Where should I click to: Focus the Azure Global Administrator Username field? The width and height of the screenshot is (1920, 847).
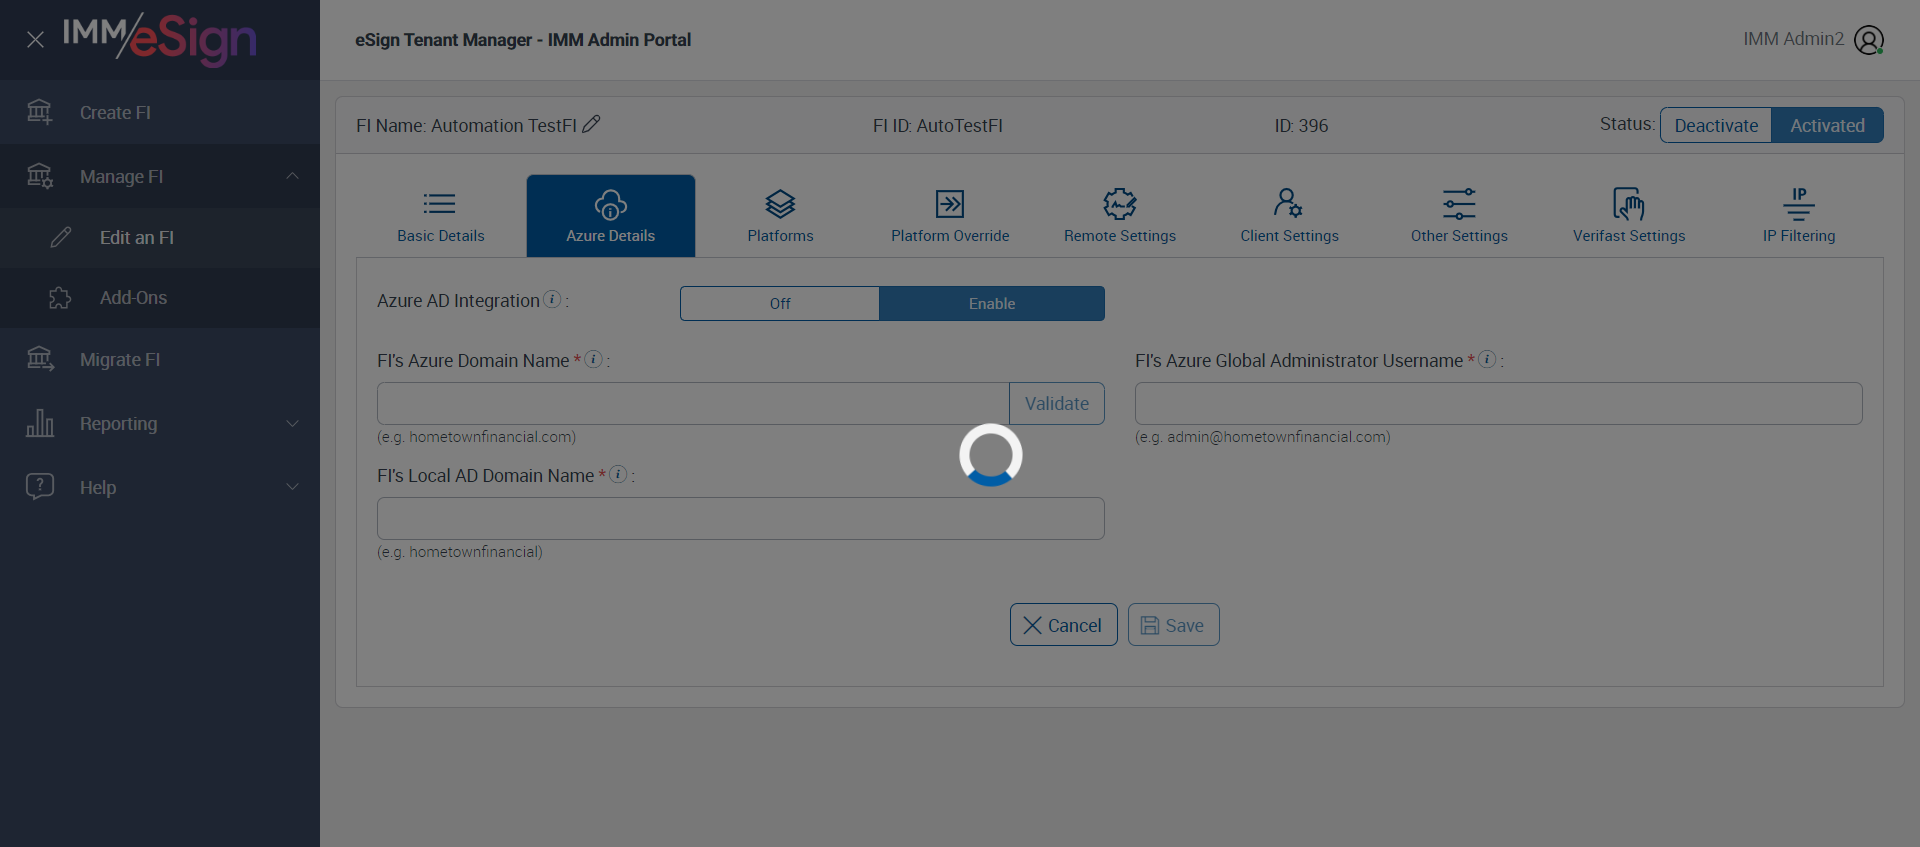coord(1499,403)
